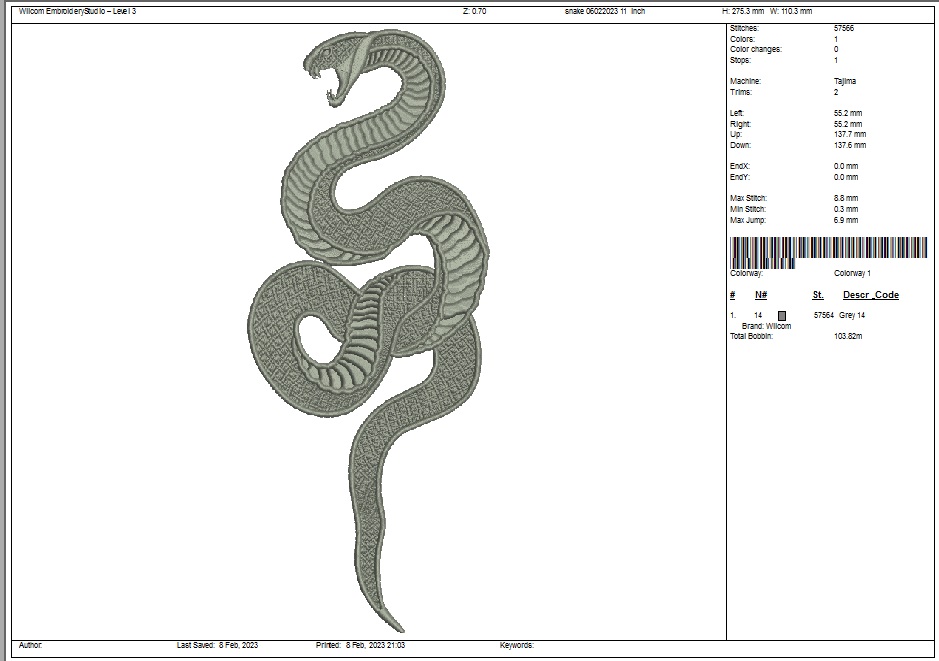Click the Keywords field in footer
The height and width of the screenshot is (661, 939).
(x=517, y=645)
